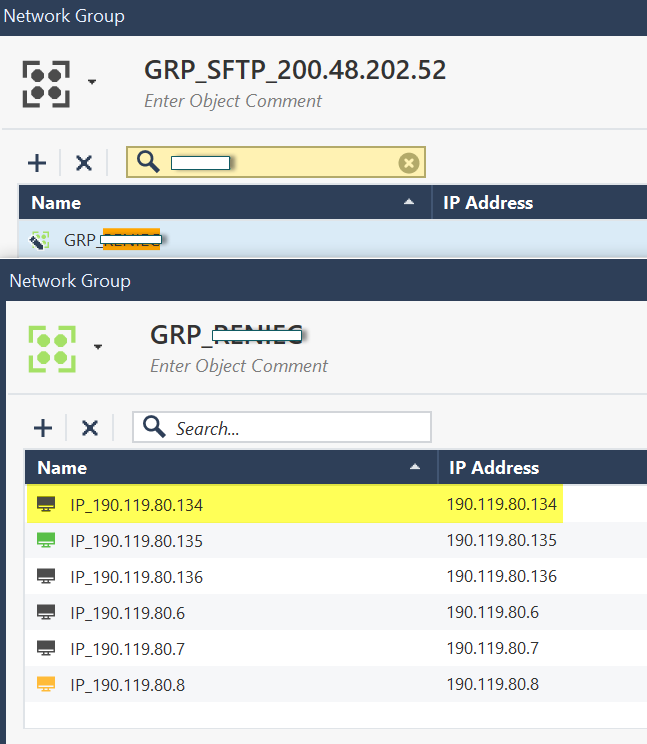Click the plus add icon in GRP_SFTP toolbar
This screenshot has height=744, width=647.
point(37,163)
